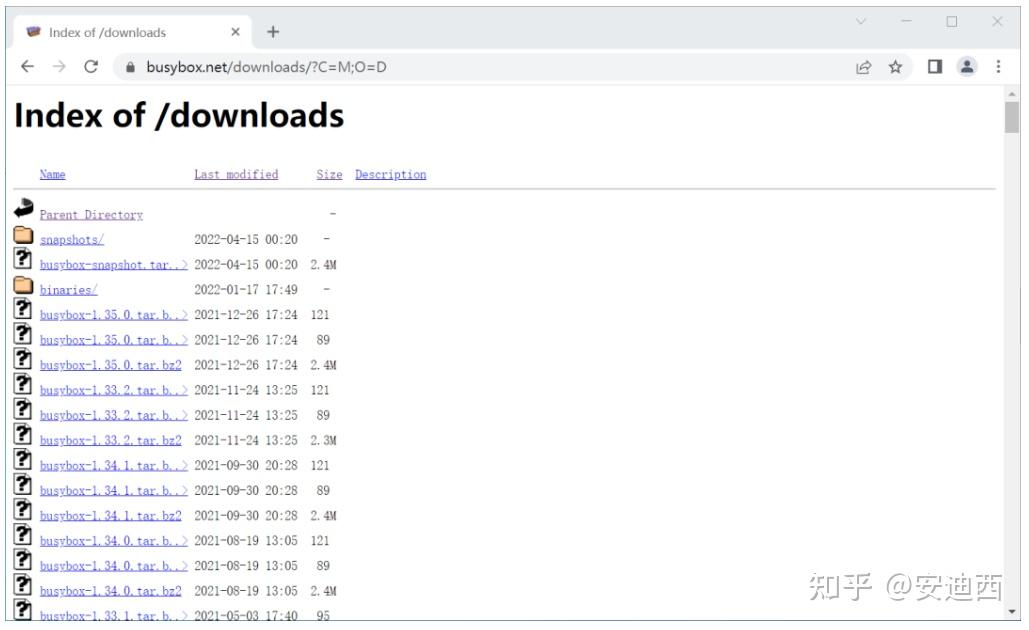Image resolution: width=1029 pixels, height=630 pixels.
Task: Download busybox-1.33.2.tar.bz2
Action: pyautogui.click(x=110, y=440)
